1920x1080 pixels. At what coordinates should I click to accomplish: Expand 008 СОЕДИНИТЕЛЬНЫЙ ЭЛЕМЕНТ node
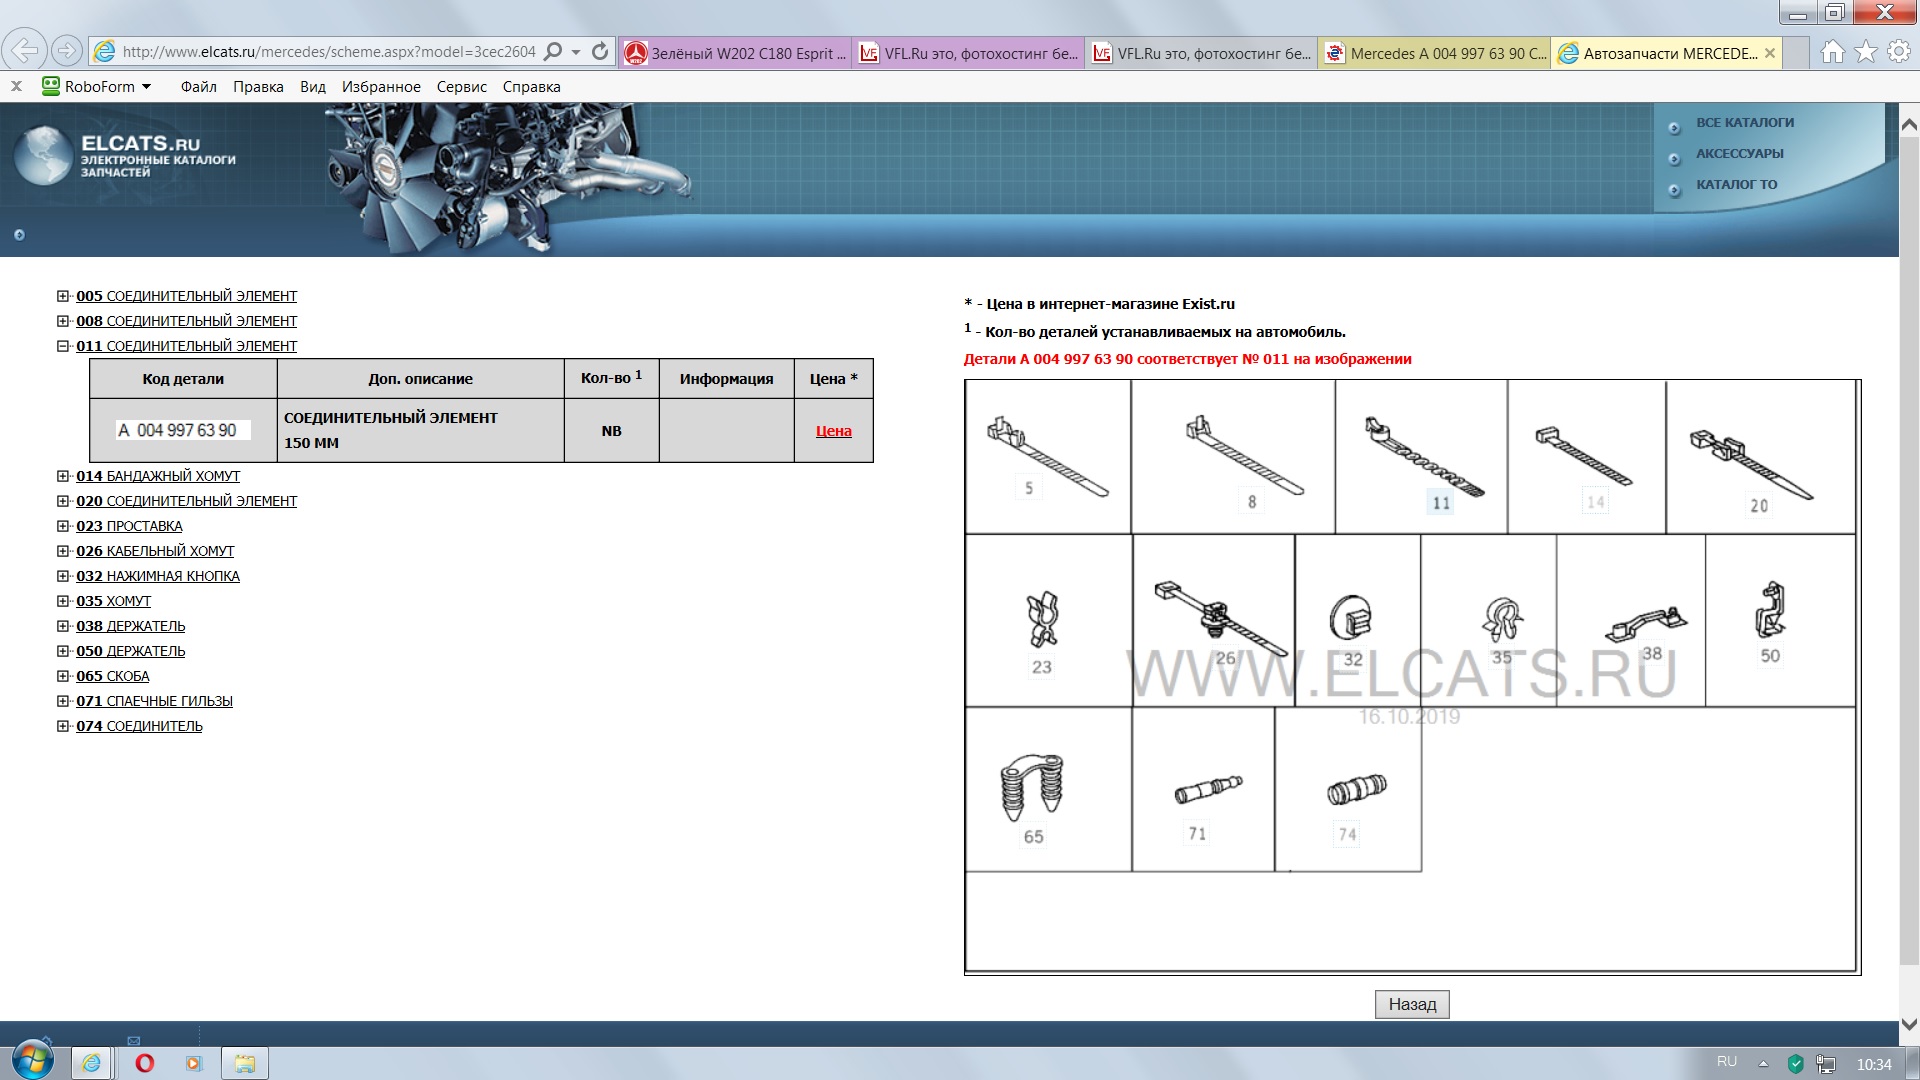63,321
